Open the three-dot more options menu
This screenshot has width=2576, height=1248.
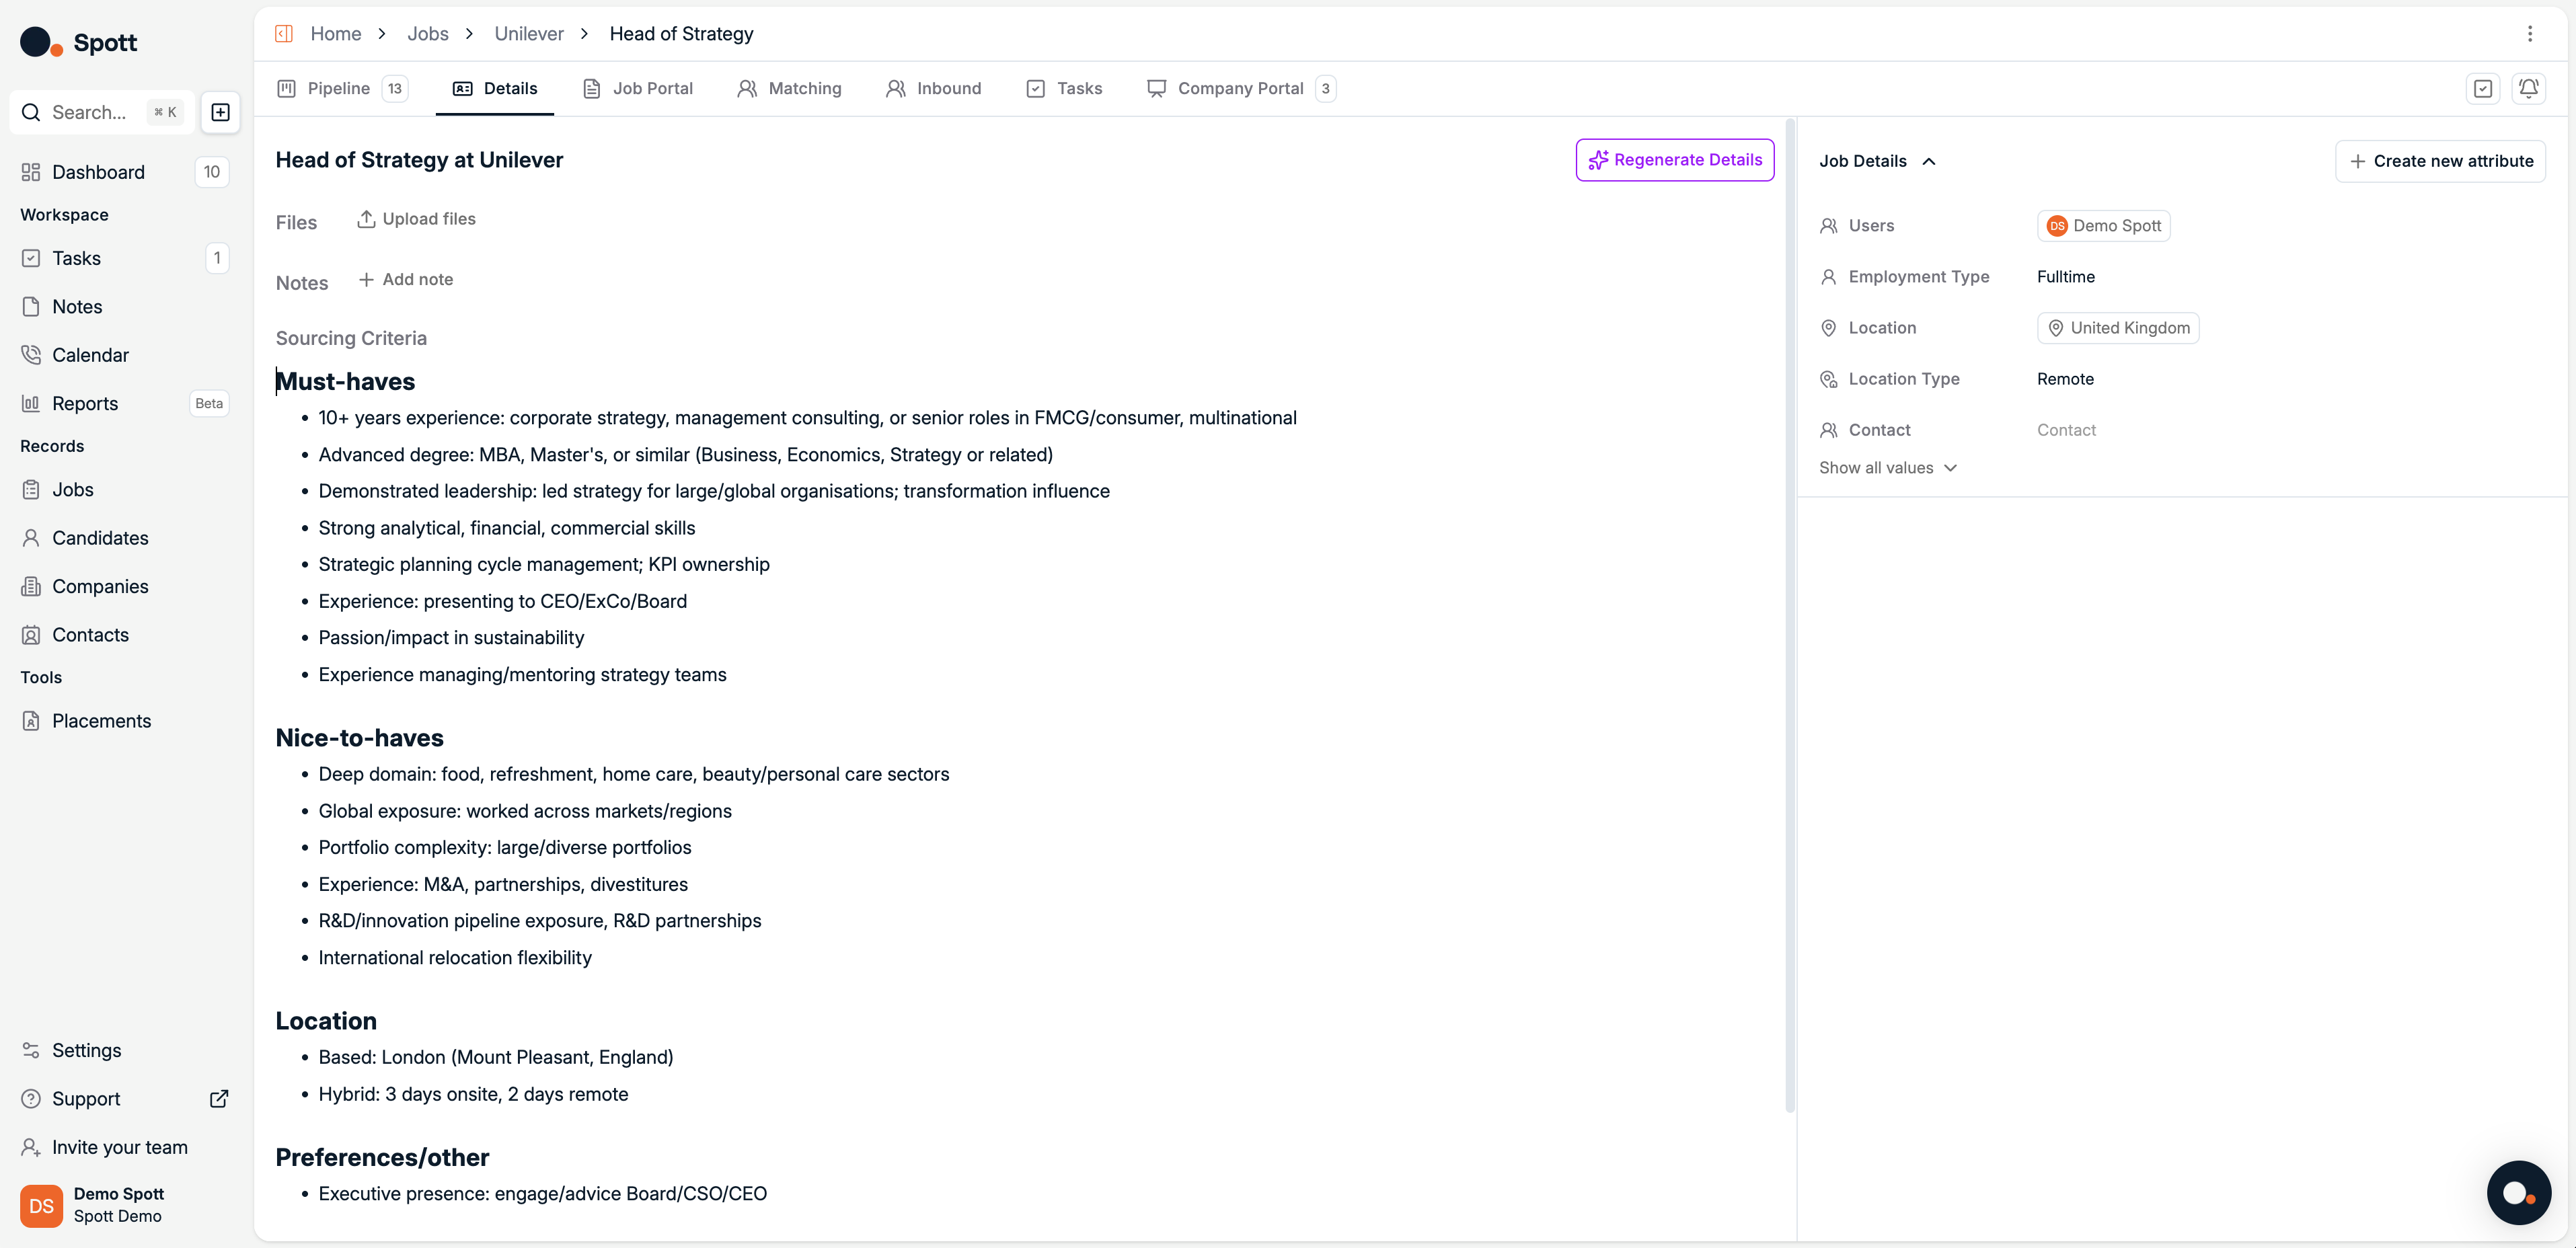point(2530,34)
